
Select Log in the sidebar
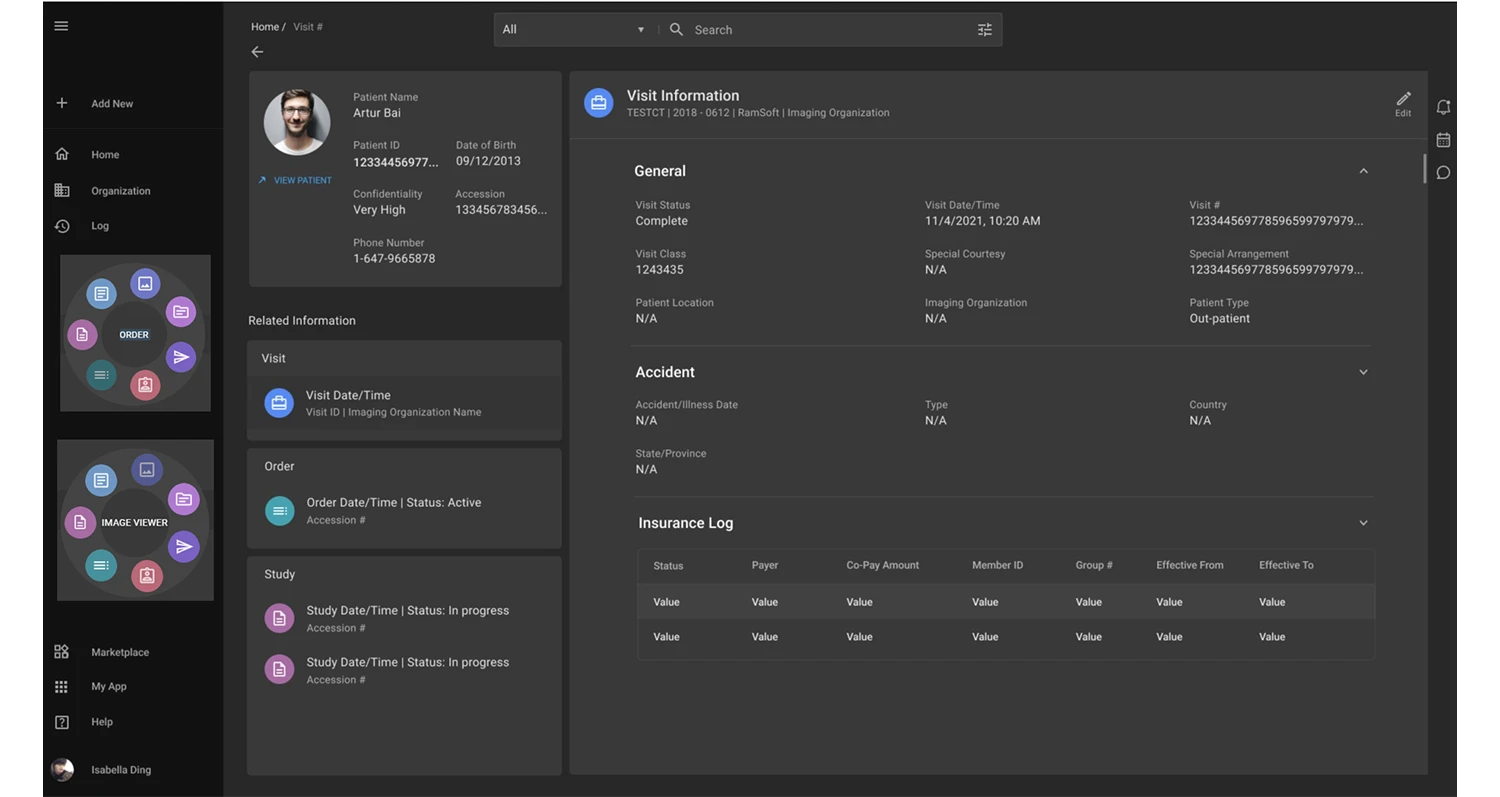click(x=100, y=226)
